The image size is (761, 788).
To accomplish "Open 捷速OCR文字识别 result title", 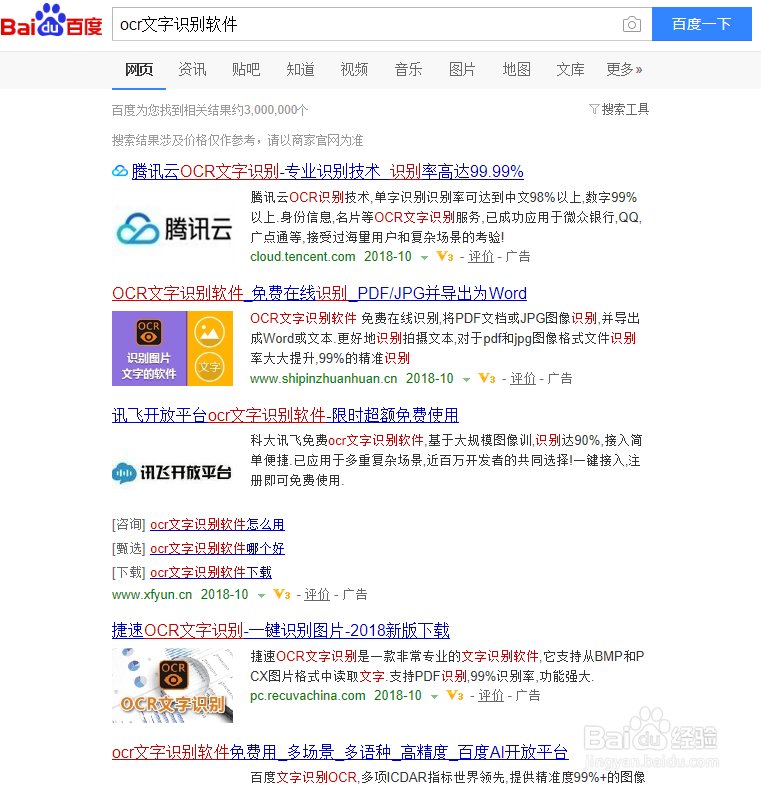I will 280,631.
